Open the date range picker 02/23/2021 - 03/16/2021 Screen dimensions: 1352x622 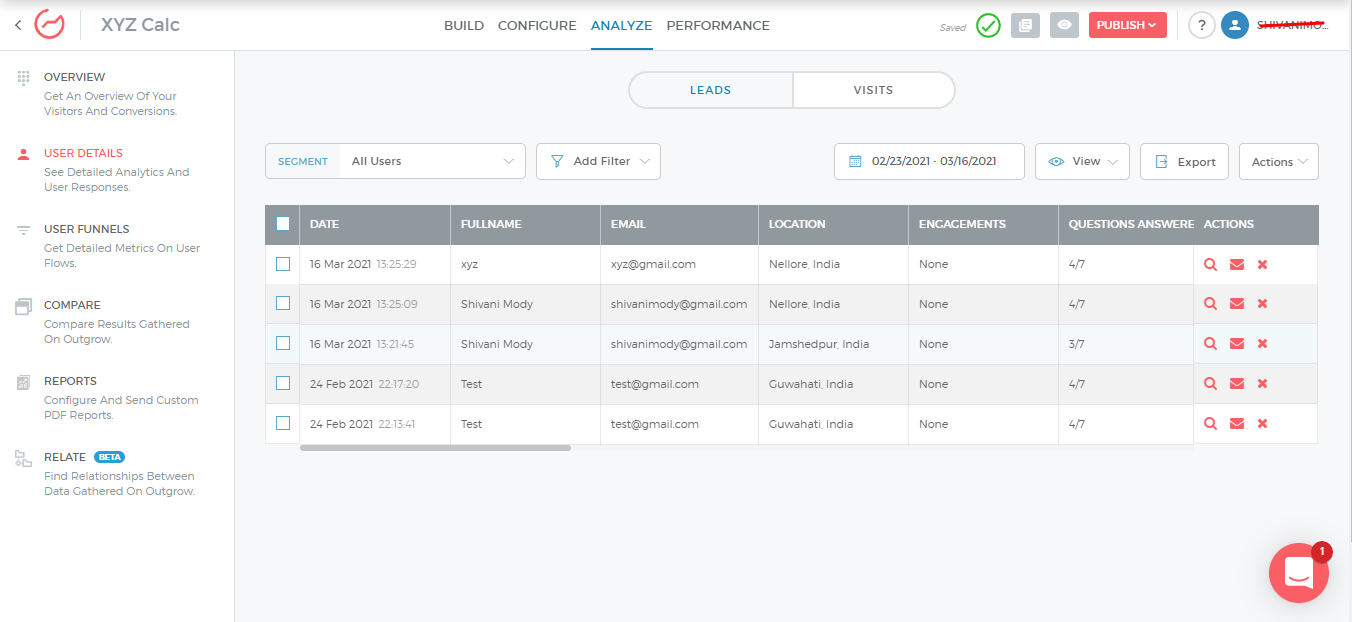(x=929, y=161)
